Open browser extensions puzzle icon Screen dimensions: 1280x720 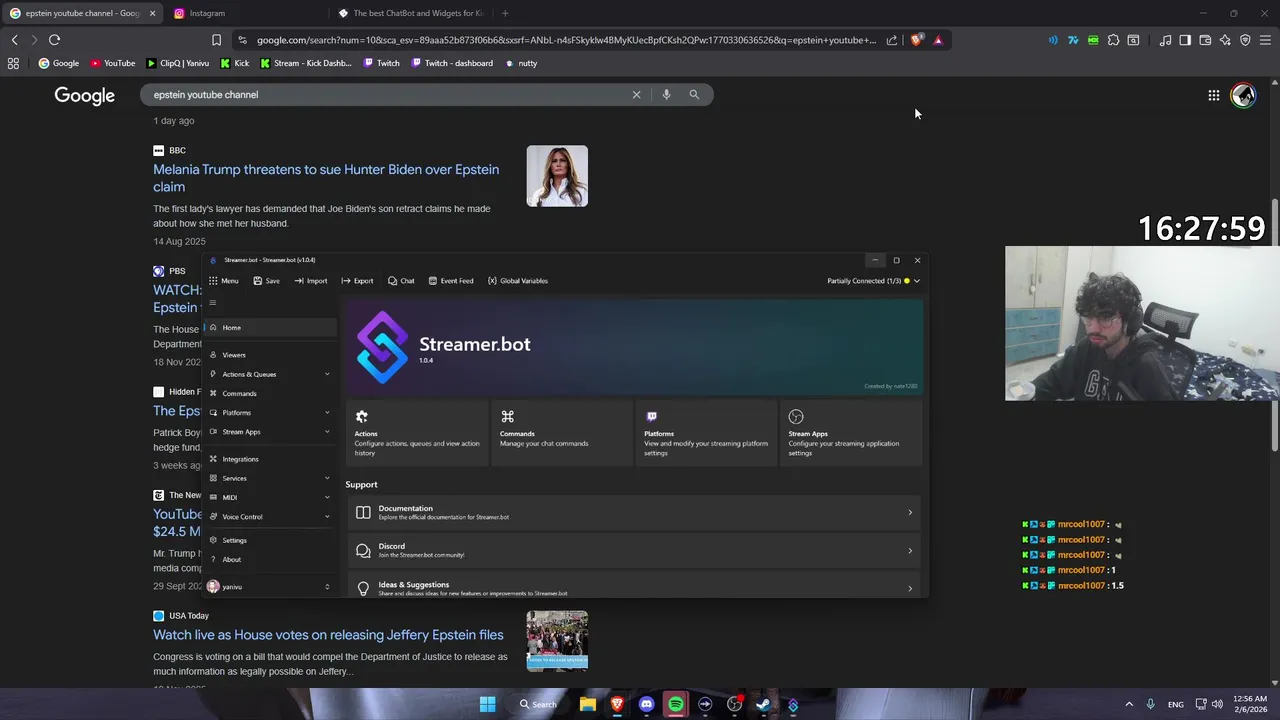click(1113, 40)
